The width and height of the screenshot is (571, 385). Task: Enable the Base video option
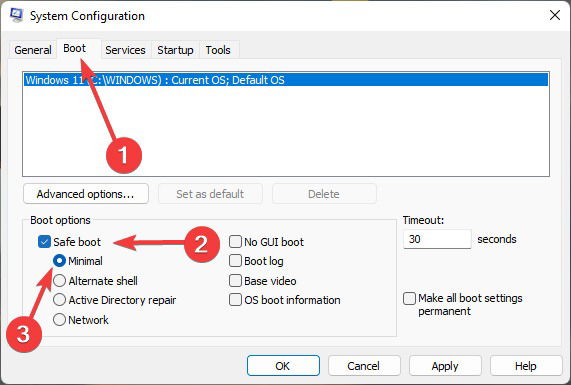(x=235, y=281)
